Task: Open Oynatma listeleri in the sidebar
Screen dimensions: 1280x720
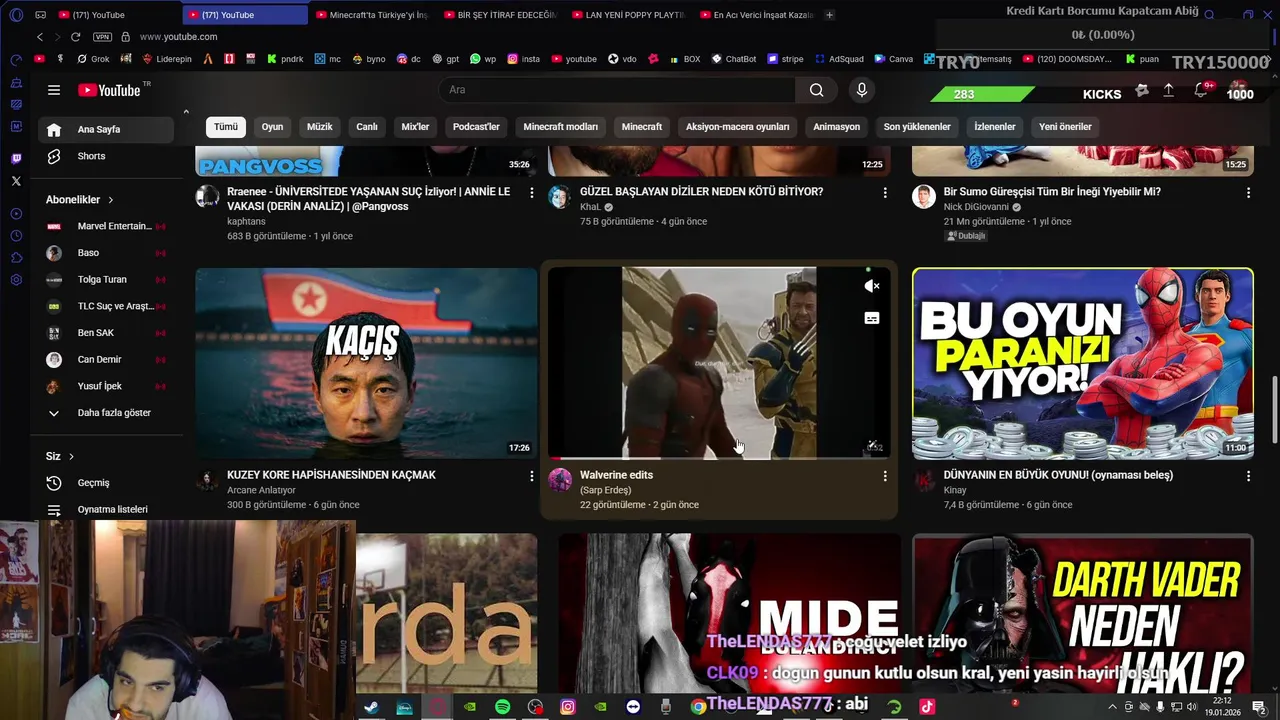Action: tap(106, 510)
